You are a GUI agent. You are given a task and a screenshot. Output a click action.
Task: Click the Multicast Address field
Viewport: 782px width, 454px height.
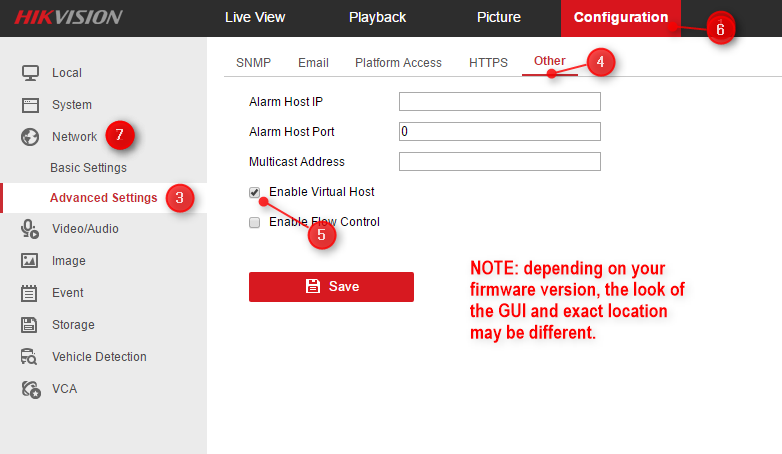[x=500, y=162]
